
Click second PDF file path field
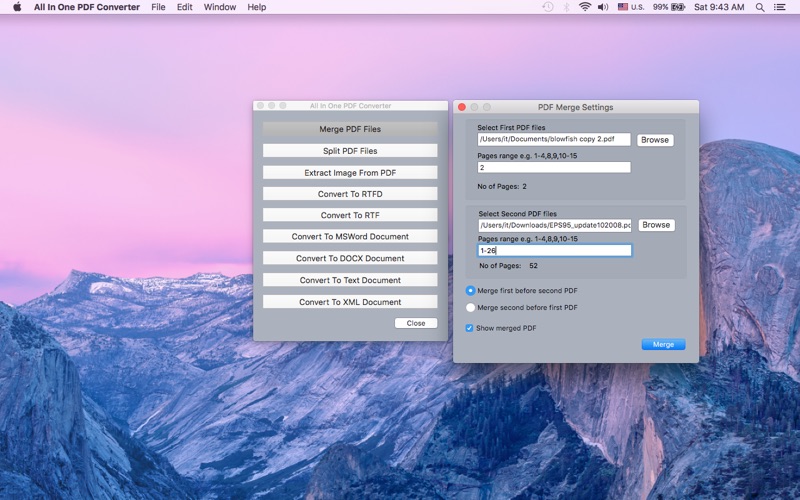555,225
